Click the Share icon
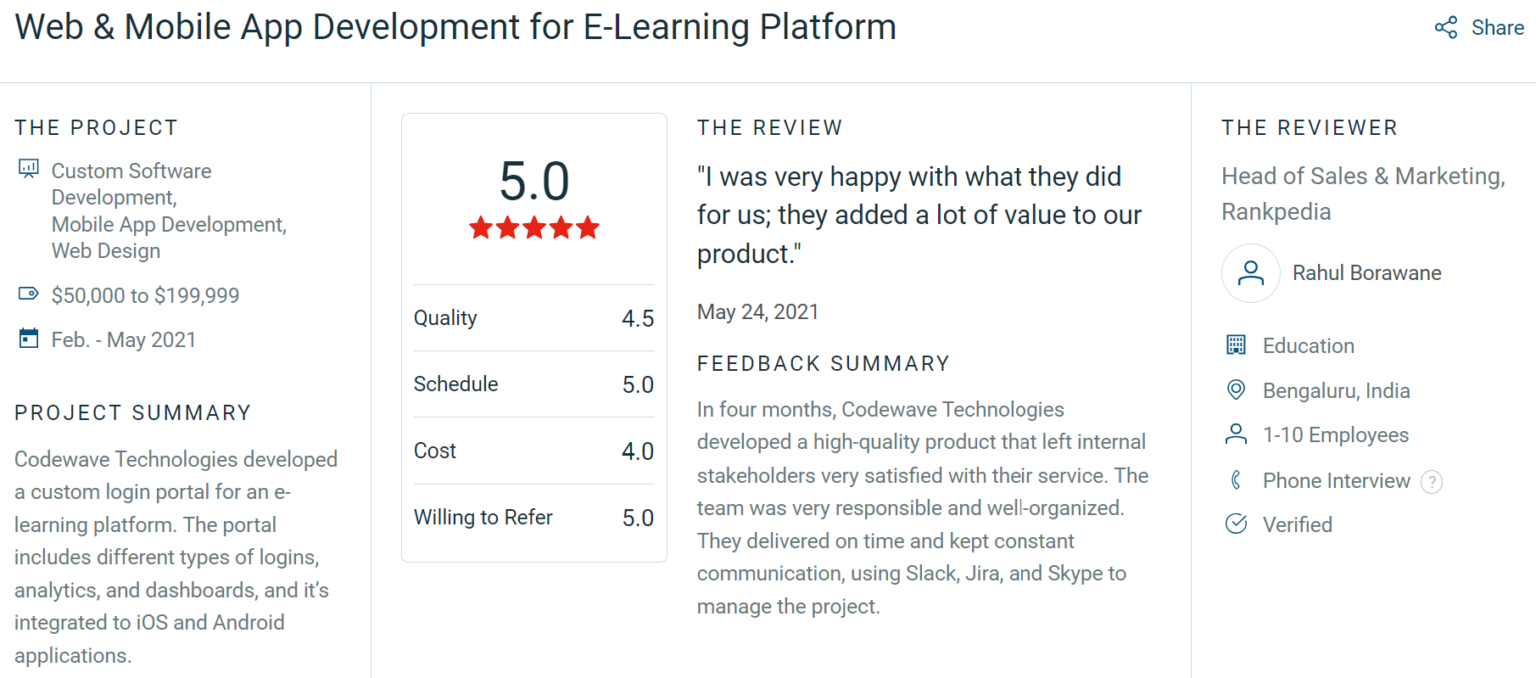Viewport: 1536px width, 678px height. [1446, 28]
